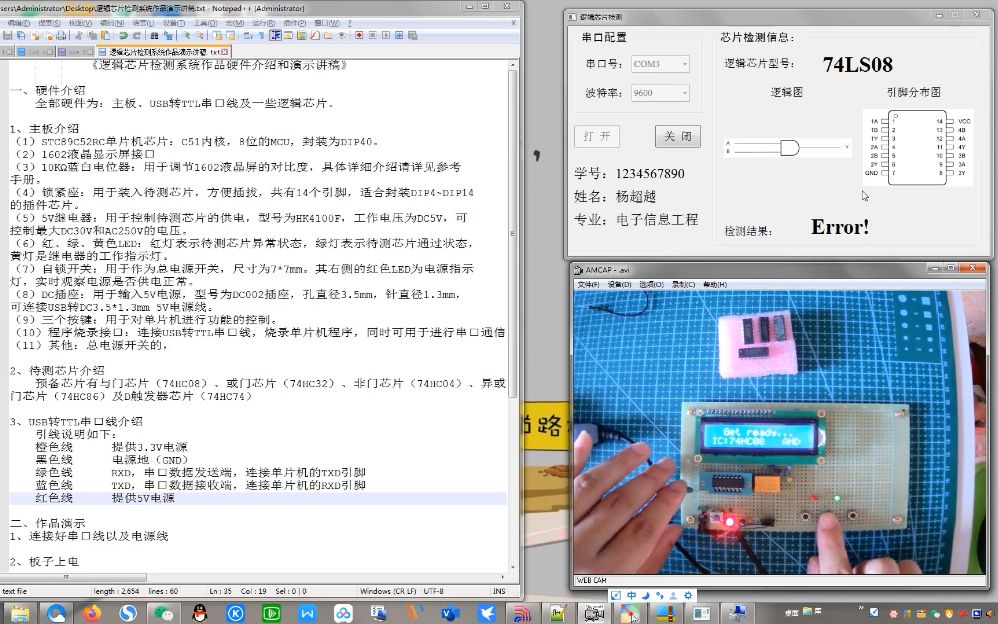
Task: Click the Cut icon in Notepad++ toolbar
Action: (x=77, y=35)
